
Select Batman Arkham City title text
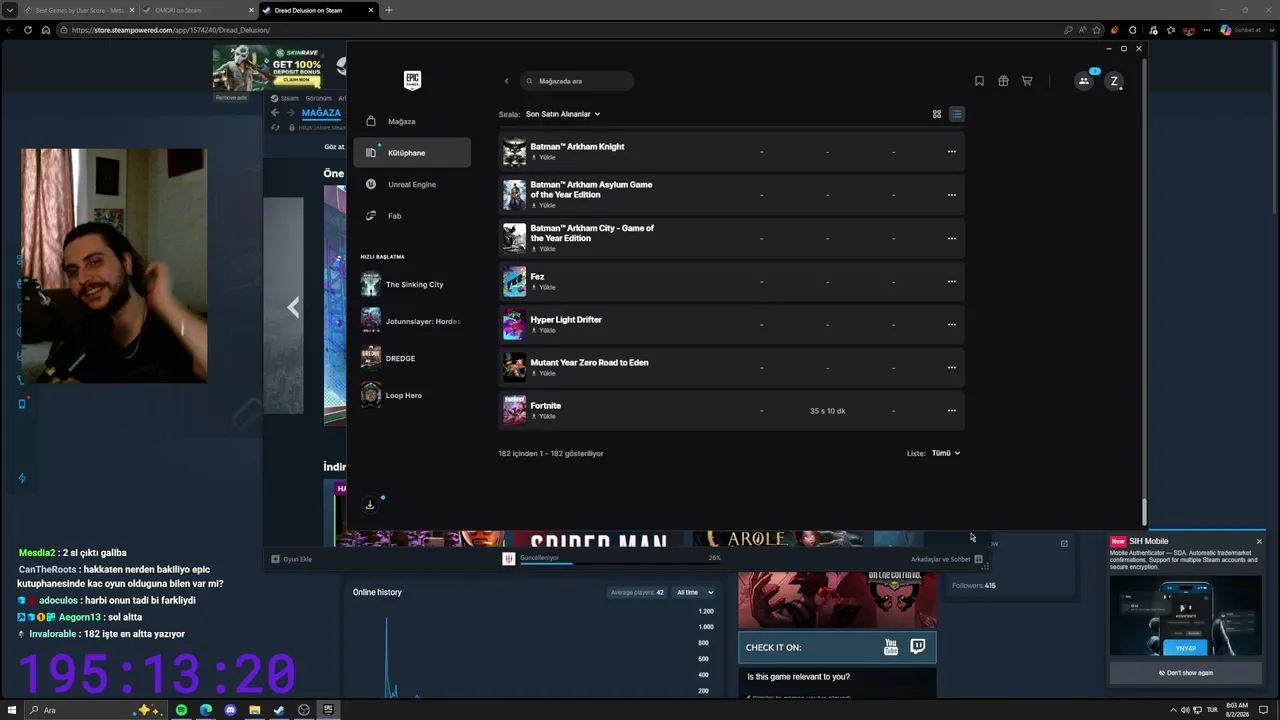click(x=592, y=233)
